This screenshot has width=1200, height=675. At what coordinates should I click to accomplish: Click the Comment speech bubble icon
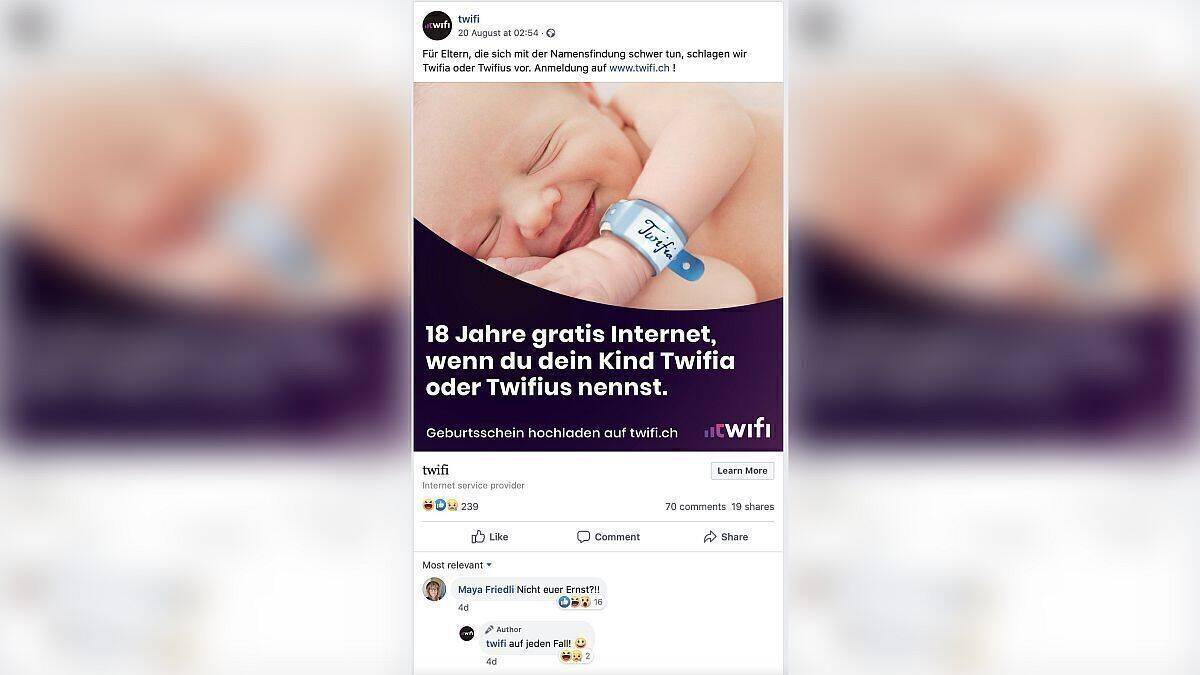coord(584,537)
